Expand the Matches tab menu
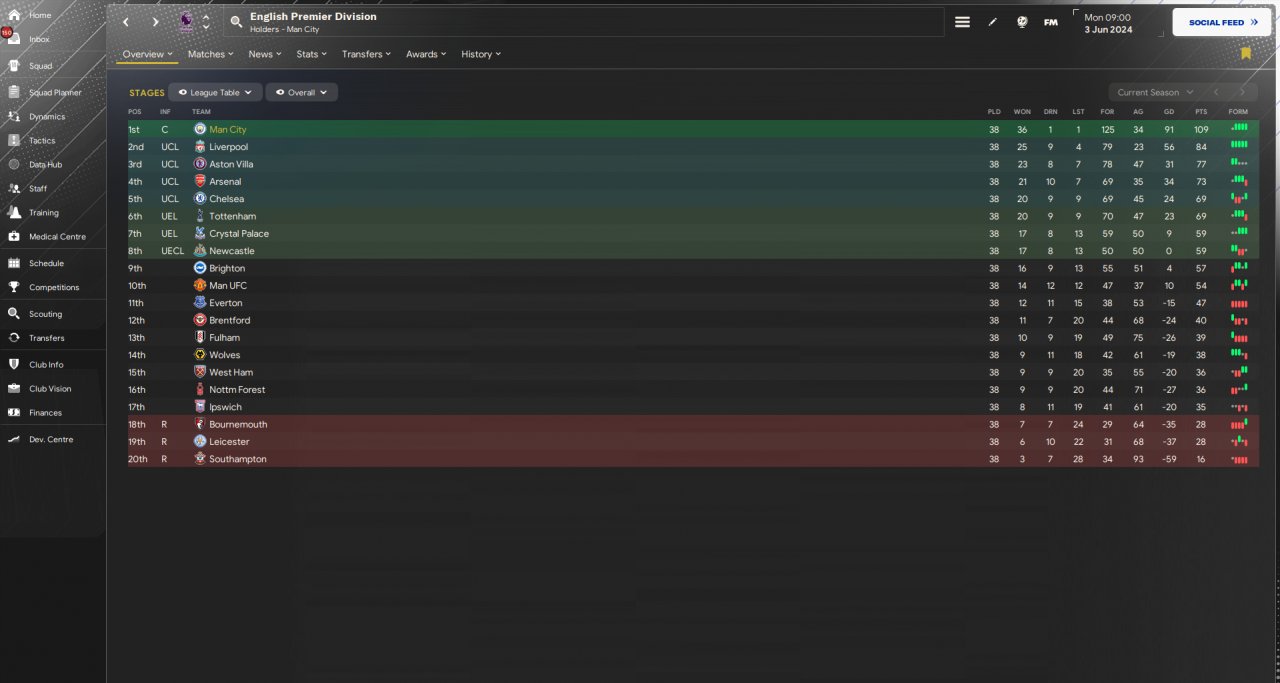 [211, 54]
